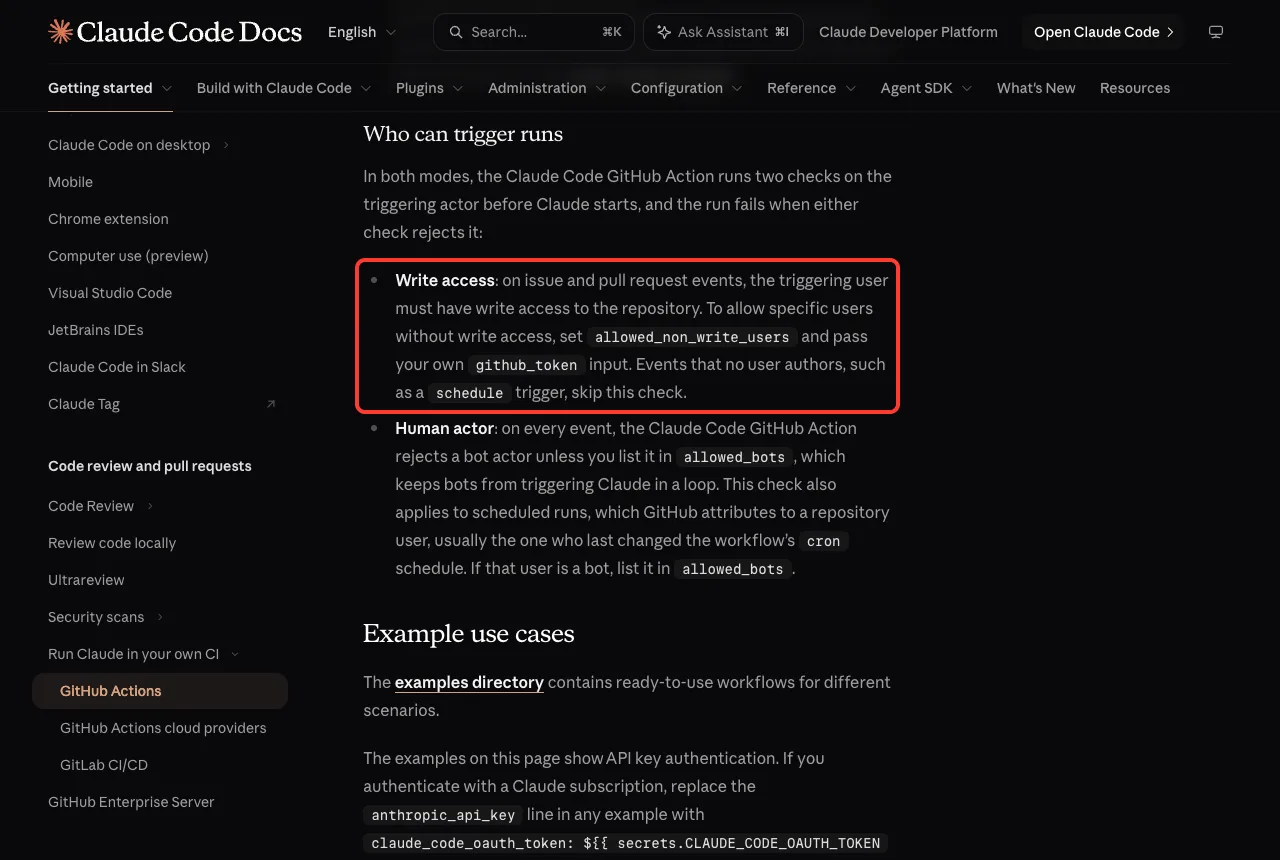Expand the Security scans sidebar chevron
The image size is (1280, 860).
(x=160, y=617)
